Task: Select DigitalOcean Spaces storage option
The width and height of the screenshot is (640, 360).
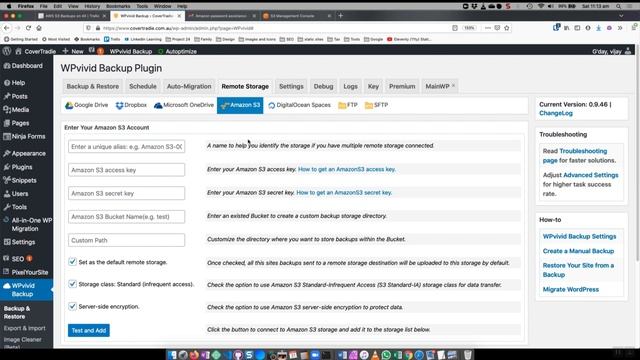Action: (299, 105)
